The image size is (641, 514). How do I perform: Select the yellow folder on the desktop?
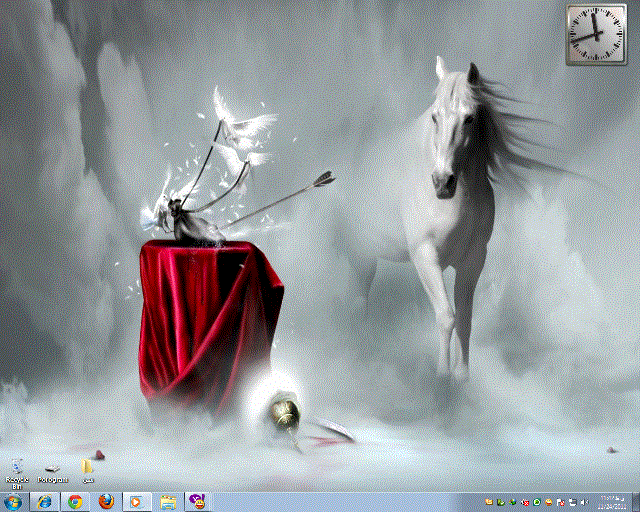[x=88, y=468]
